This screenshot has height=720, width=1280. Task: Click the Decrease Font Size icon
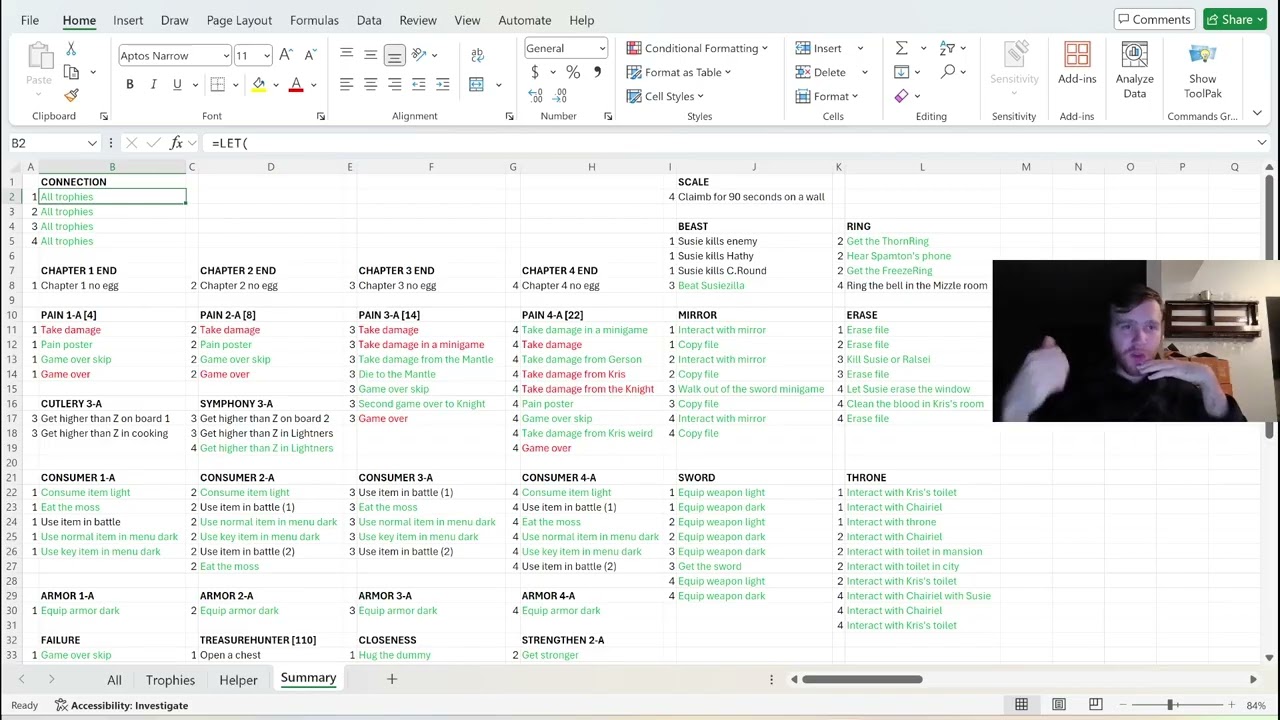310,55
